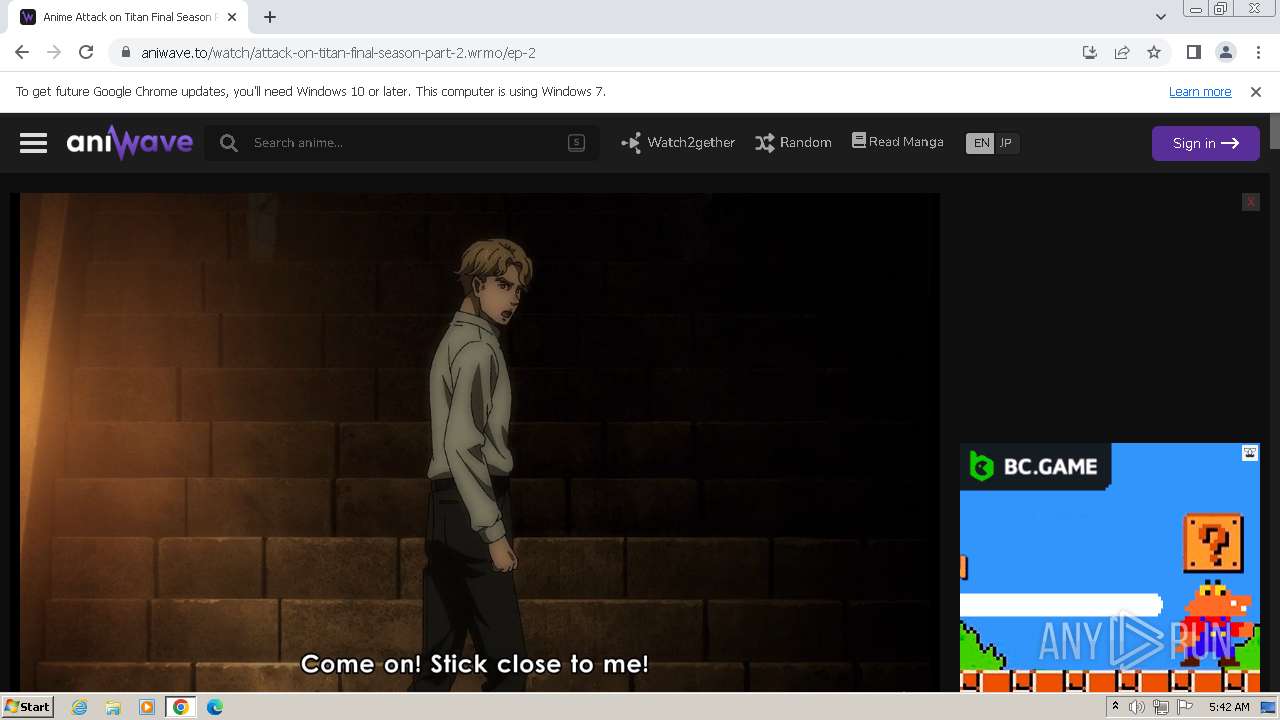Image resolution: width=1280 pixels, height=720 pixels.
Task: Open a new browser tab
Action: pos(270,17)
